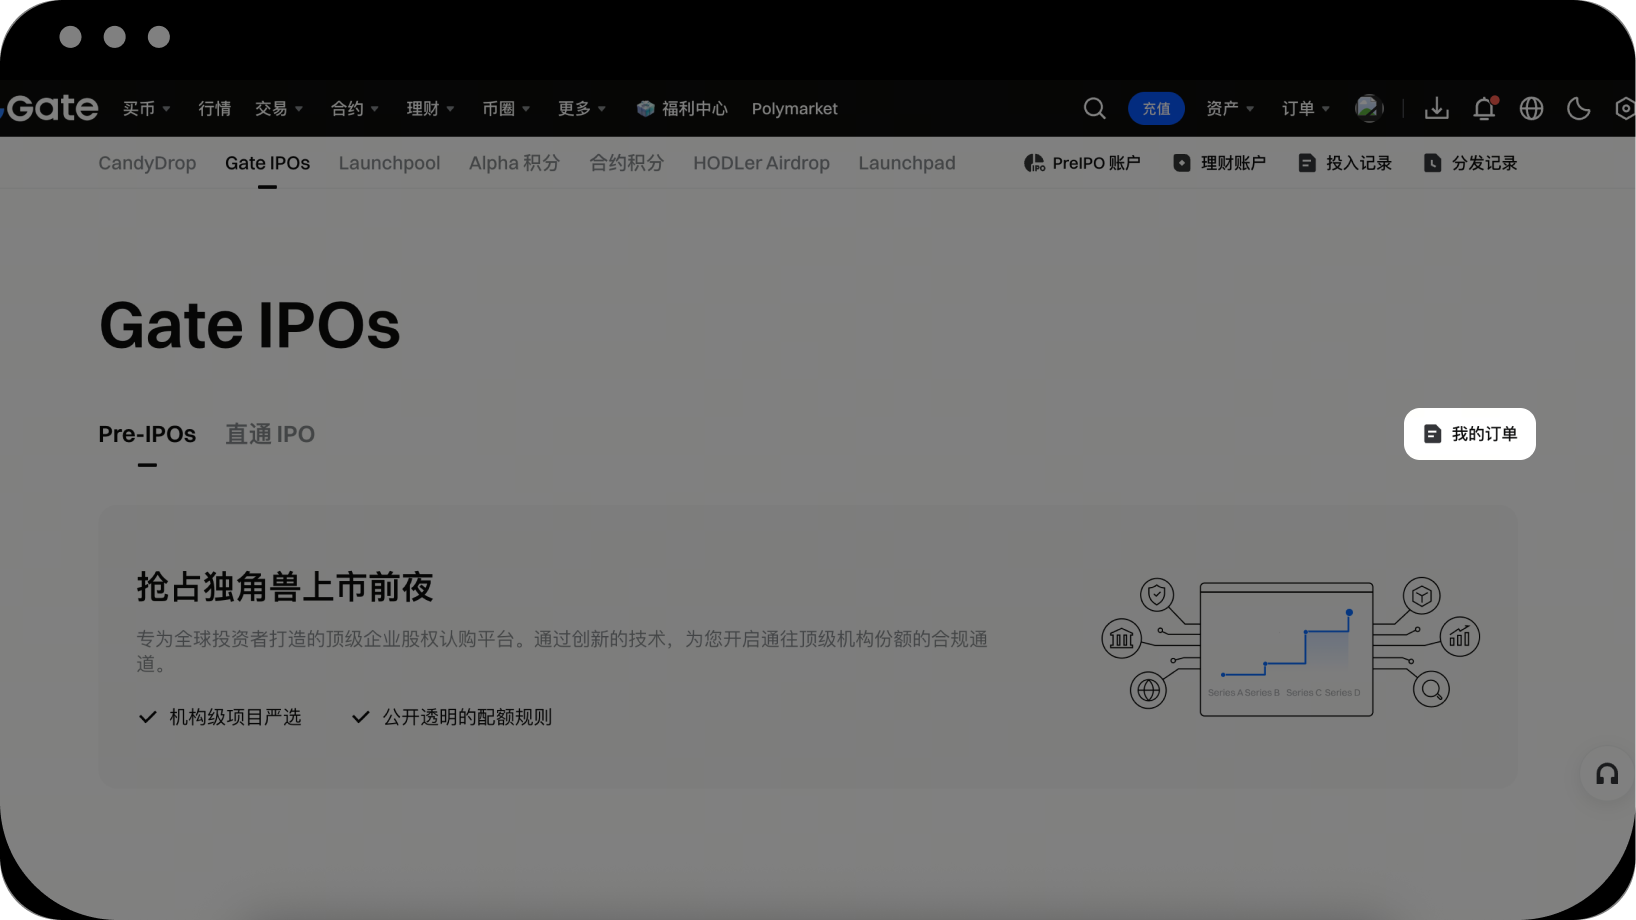Open the customer support headset icon
This screenshot has width=1636, height=920.
pos(1607,774)
